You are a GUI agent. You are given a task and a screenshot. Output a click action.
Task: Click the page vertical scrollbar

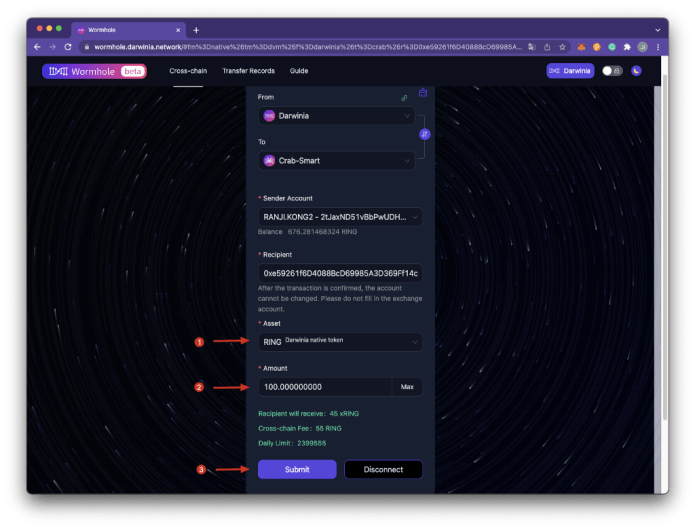tap(665, 248)
